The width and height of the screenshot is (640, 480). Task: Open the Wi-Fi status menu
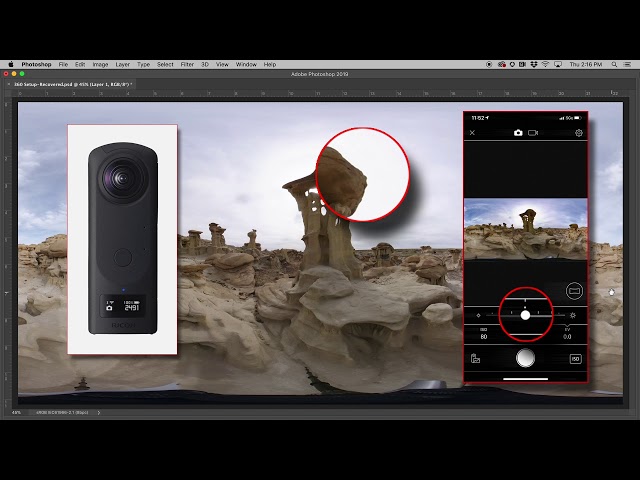545,64
